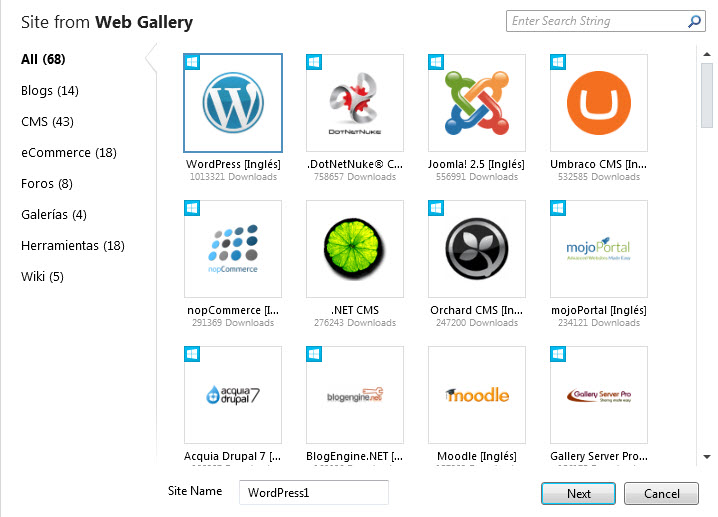The height and width of the screenshot is (517, 718).
Task: Click the scrollbar up arrow
Action: (x=707, y=54)
